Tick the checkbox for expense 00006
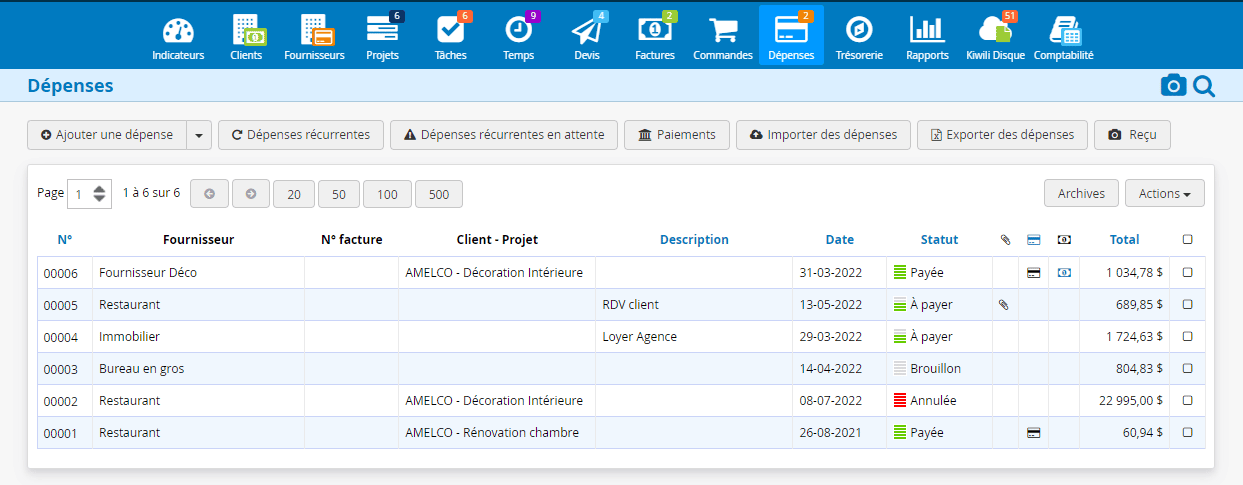The image size is (1243, 485). coord(1187,272)
